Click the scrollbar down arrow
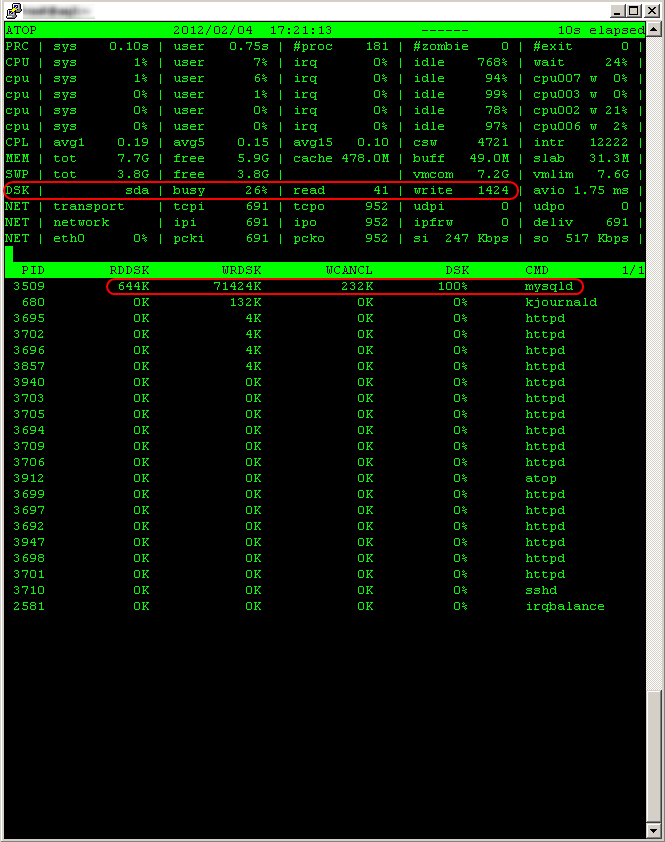This screenshot has width=665, height=842. (x=654, y=829)
